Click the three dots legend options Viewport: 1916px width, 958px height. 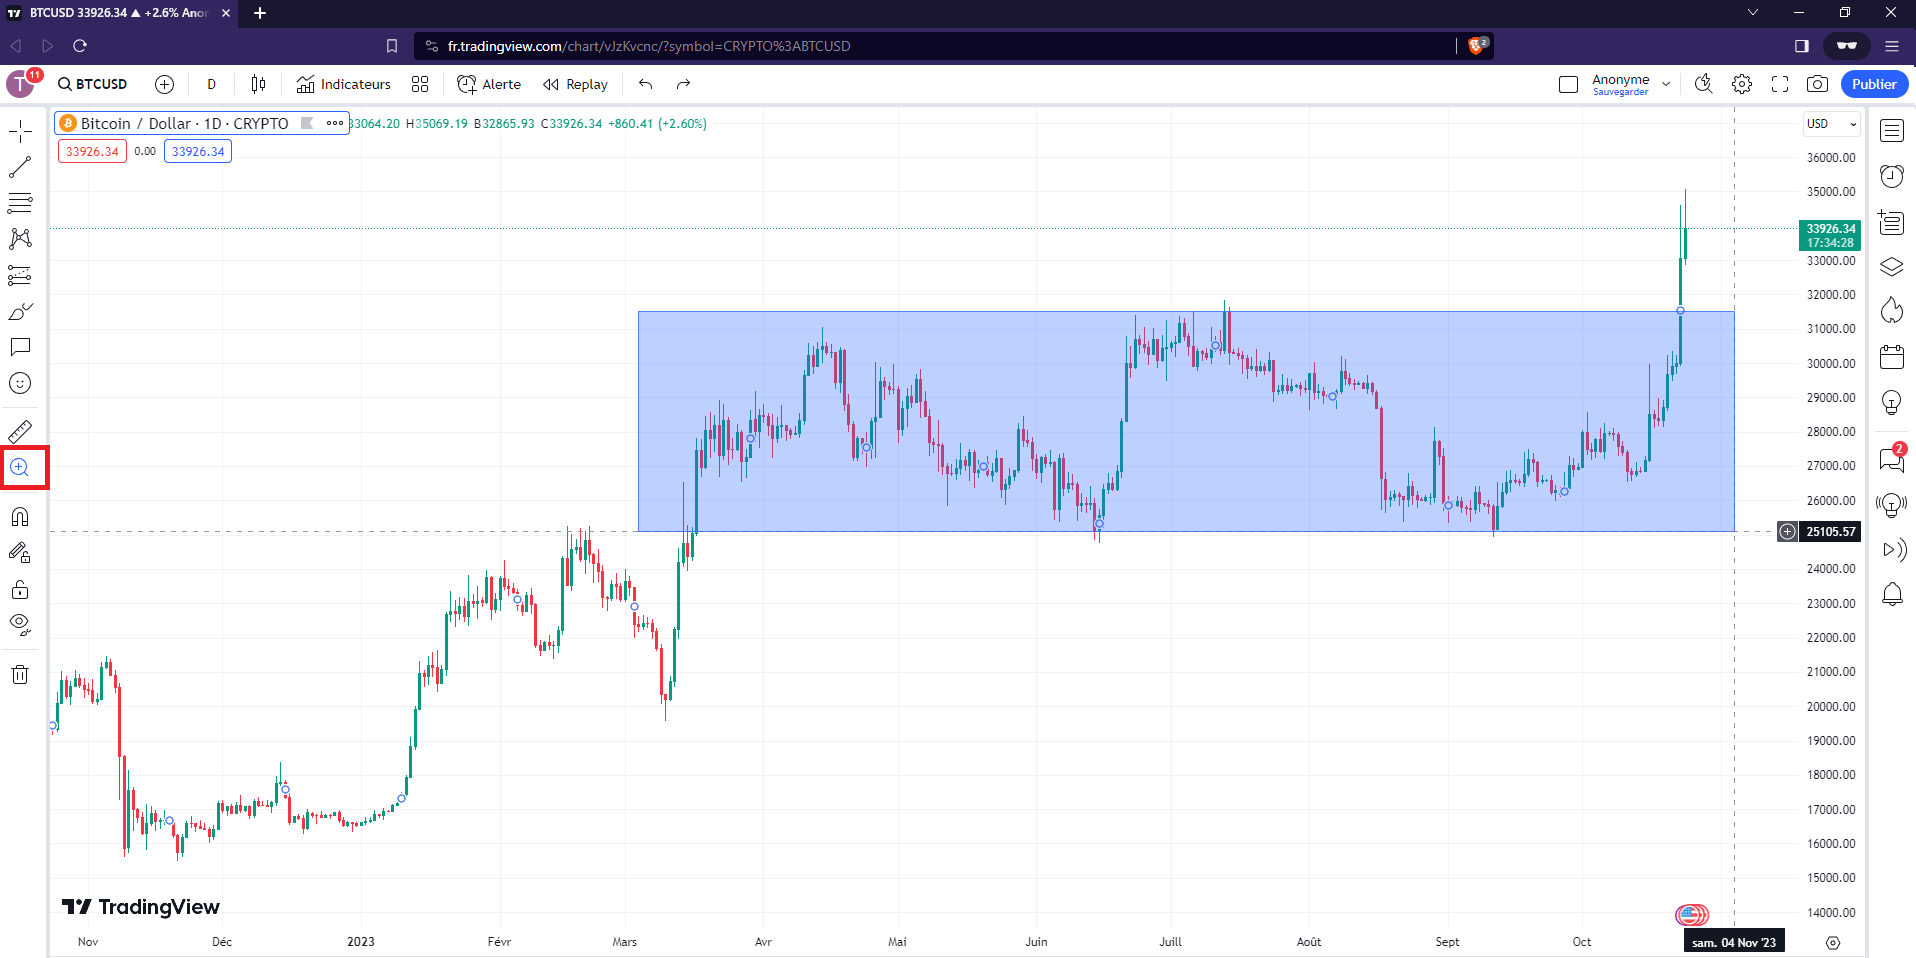tap(335, 123)
